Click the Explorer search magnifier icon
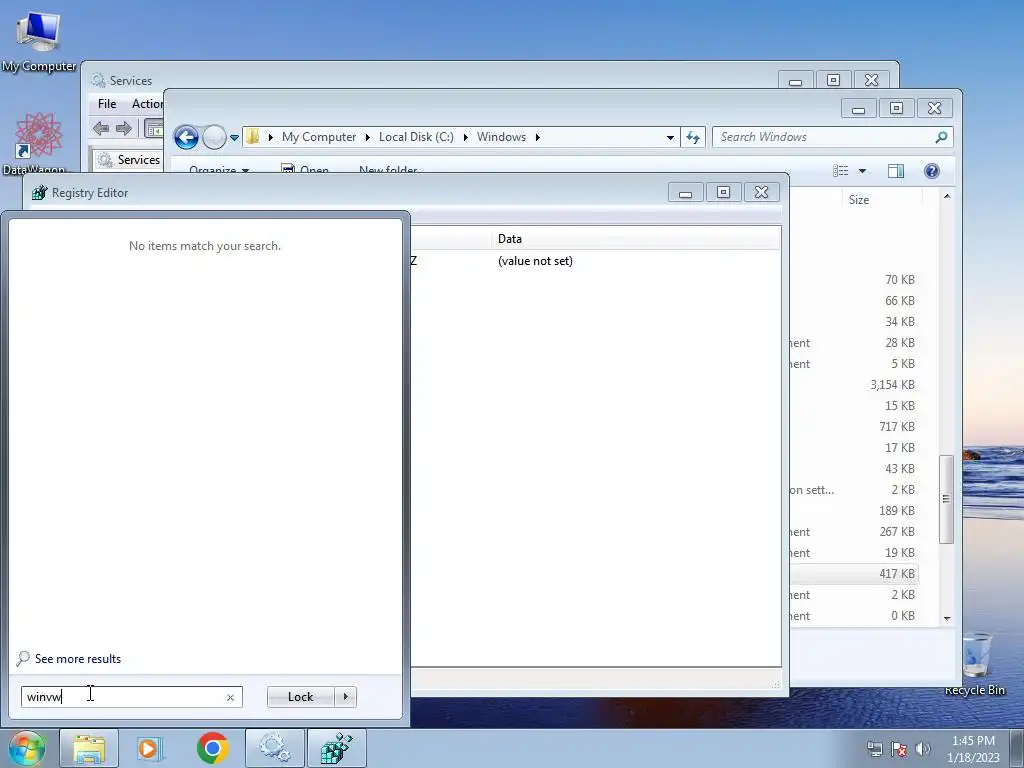This screenshot has width=1024, height=768. [941, 137]
